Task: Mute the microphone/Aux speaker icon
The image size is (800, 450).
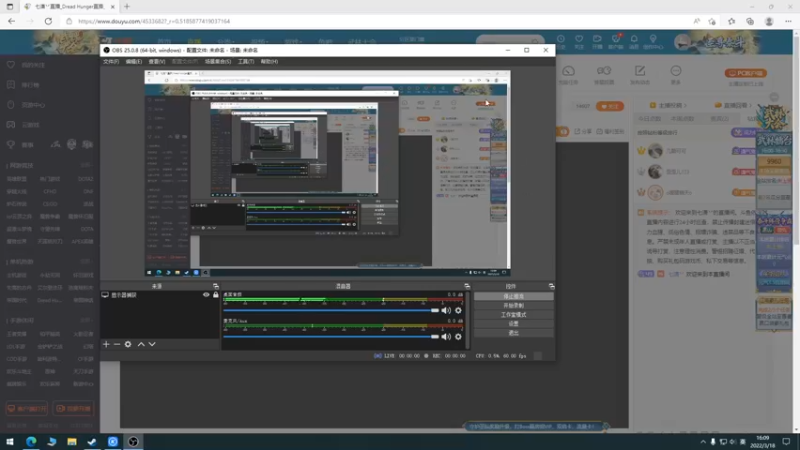Action: 446,337
